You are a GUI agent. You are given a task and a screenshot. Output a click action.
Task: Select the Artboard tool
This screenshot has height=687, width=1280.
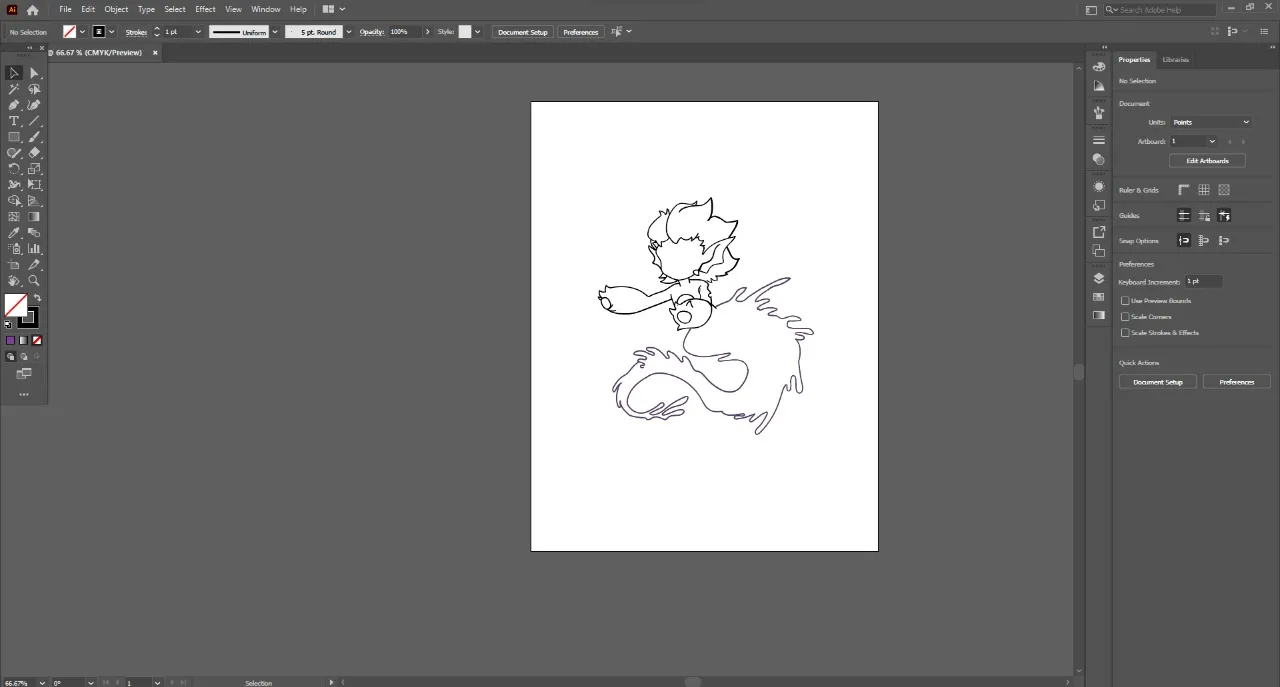[14, 265]
